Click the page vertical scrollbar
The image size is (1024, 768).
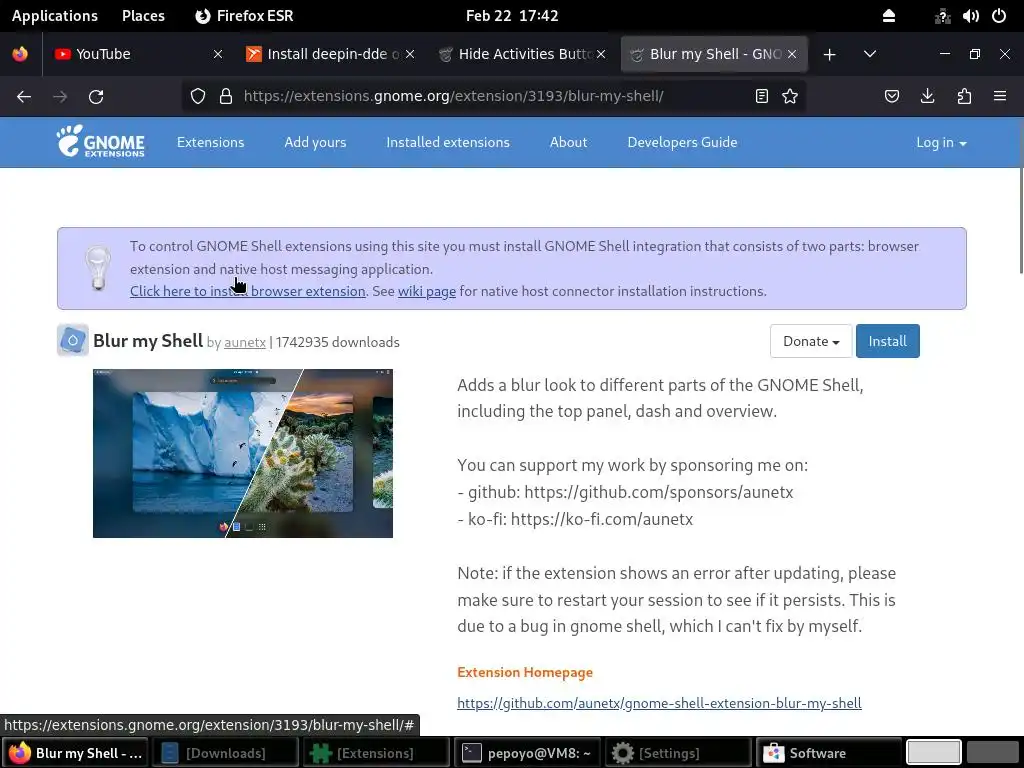1021,222
